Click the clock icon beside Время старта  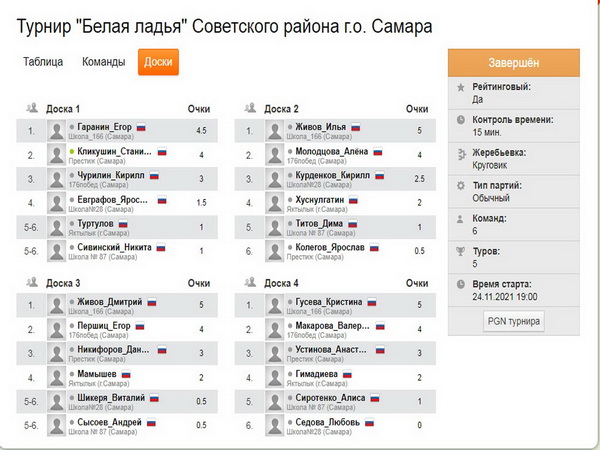click(460, 284)
